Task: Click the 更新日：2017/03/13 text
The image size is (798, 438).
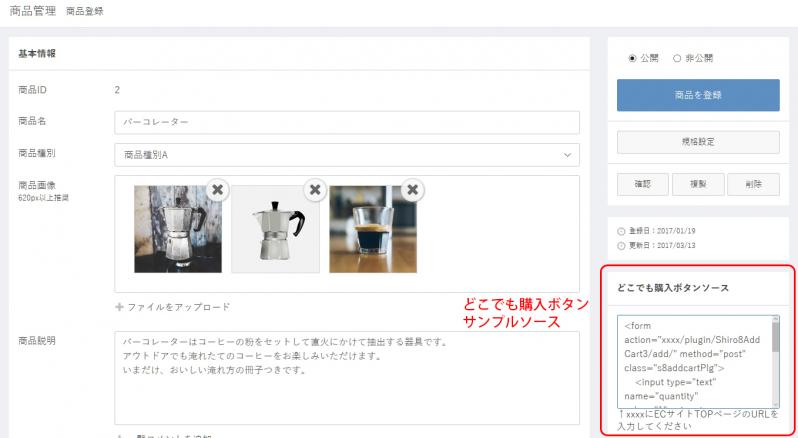Action: coord(662,246)
